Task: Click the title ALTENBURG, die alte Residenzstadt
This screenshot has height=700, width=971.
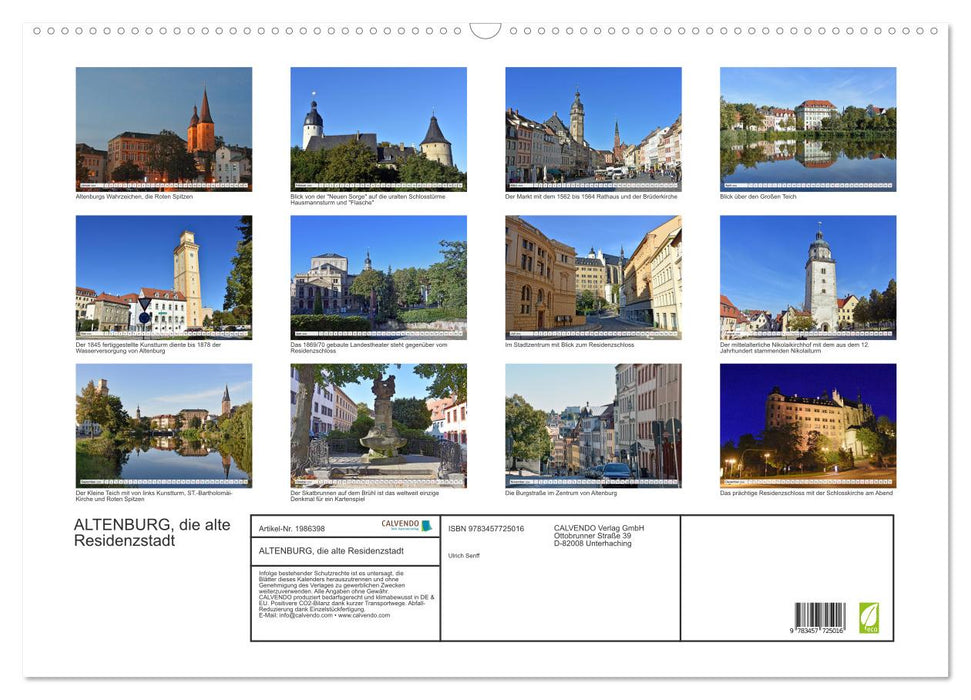Action: pos(150,530)
